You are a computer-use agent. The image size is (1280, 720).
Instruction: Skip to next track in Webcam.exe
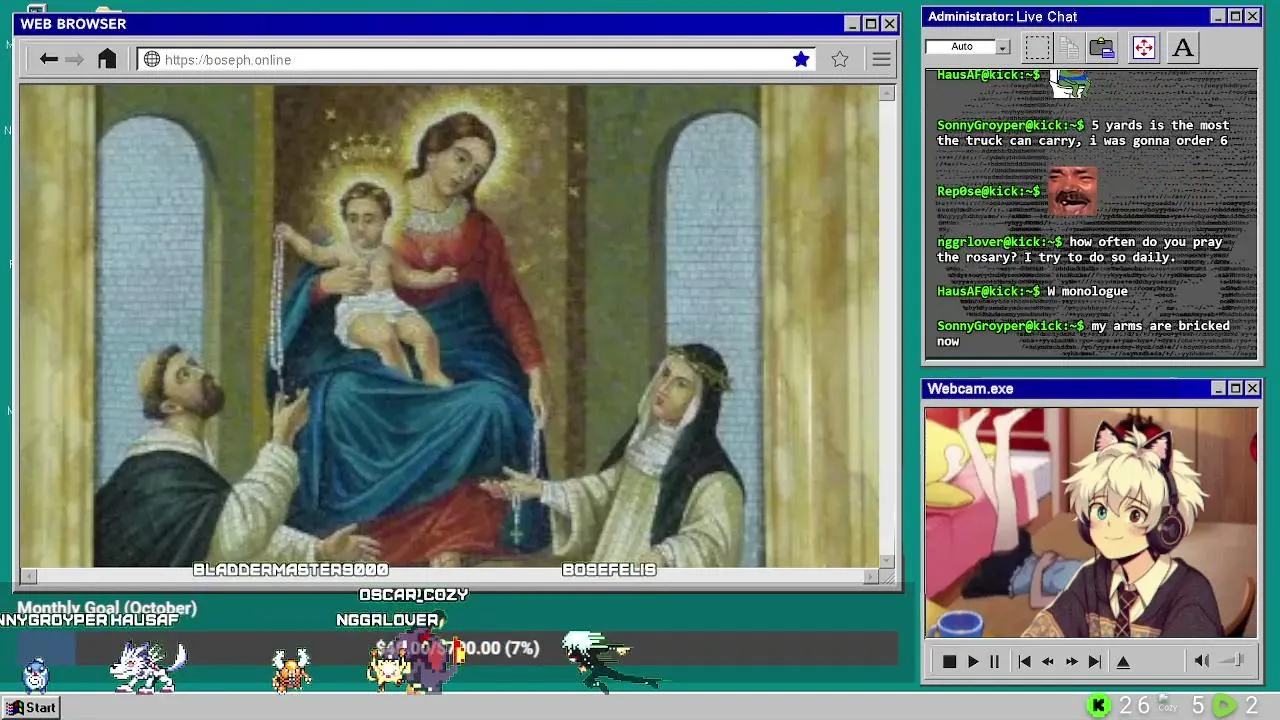click(x=1094, y=661)
